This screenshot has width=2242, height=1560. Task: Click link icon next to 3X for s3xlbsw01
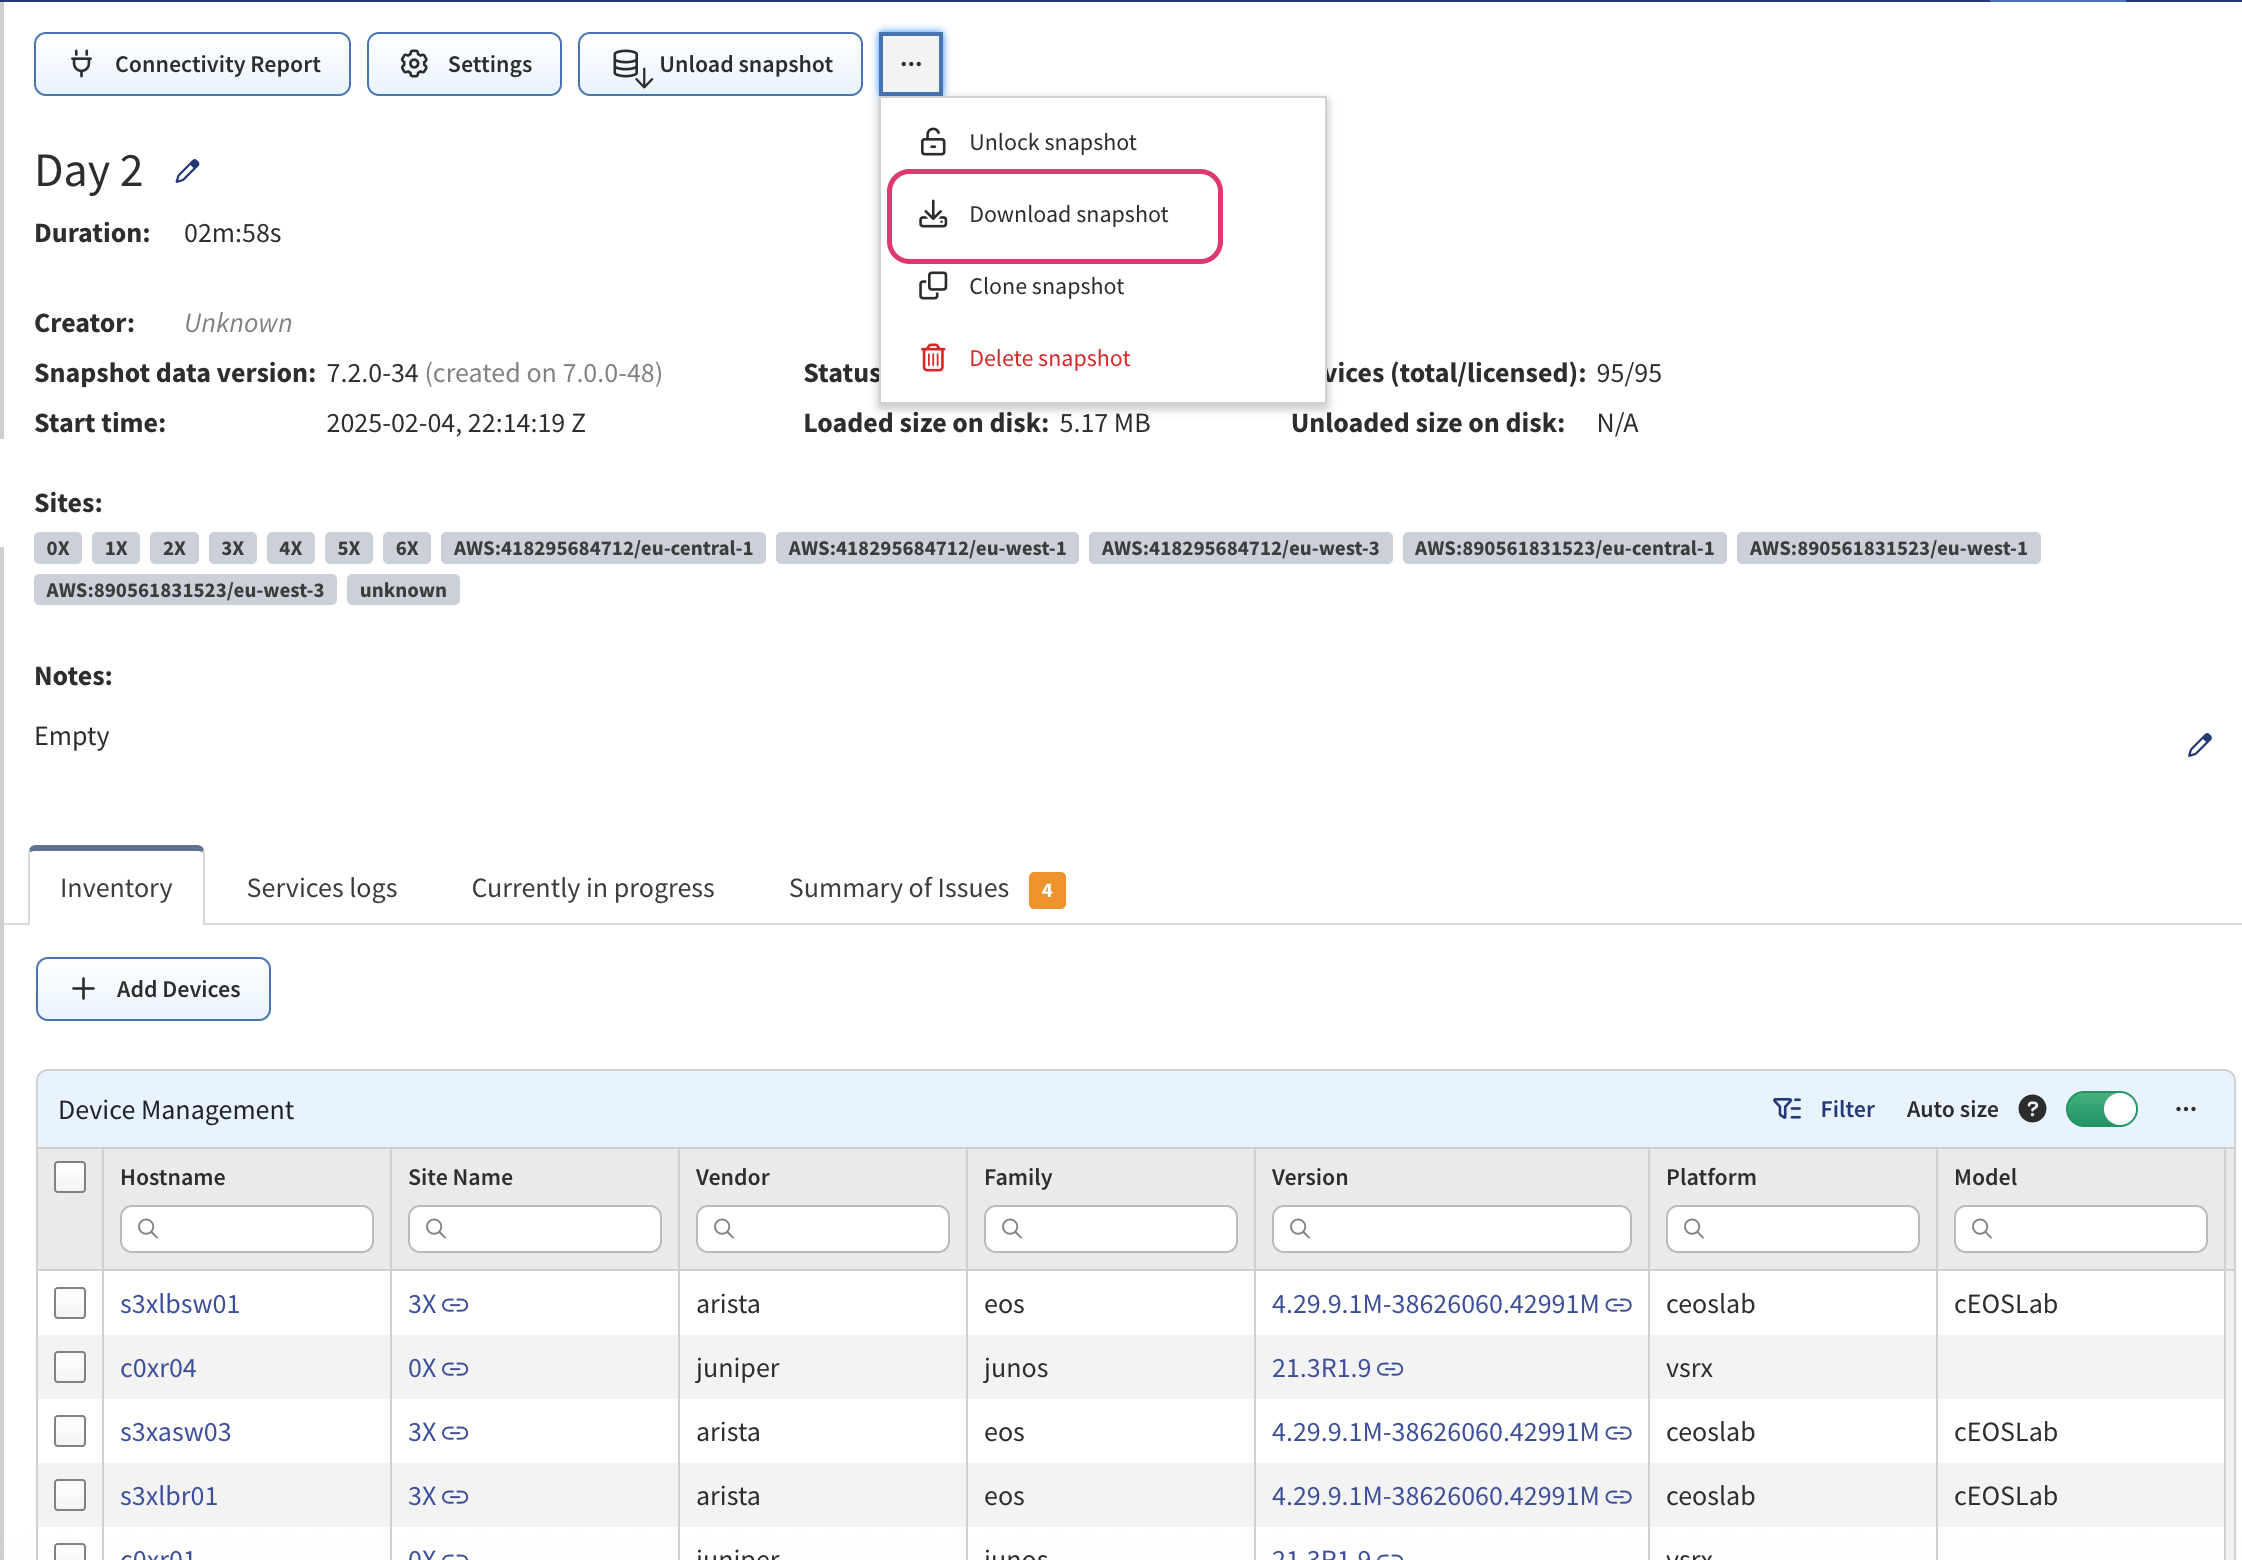455,1305
